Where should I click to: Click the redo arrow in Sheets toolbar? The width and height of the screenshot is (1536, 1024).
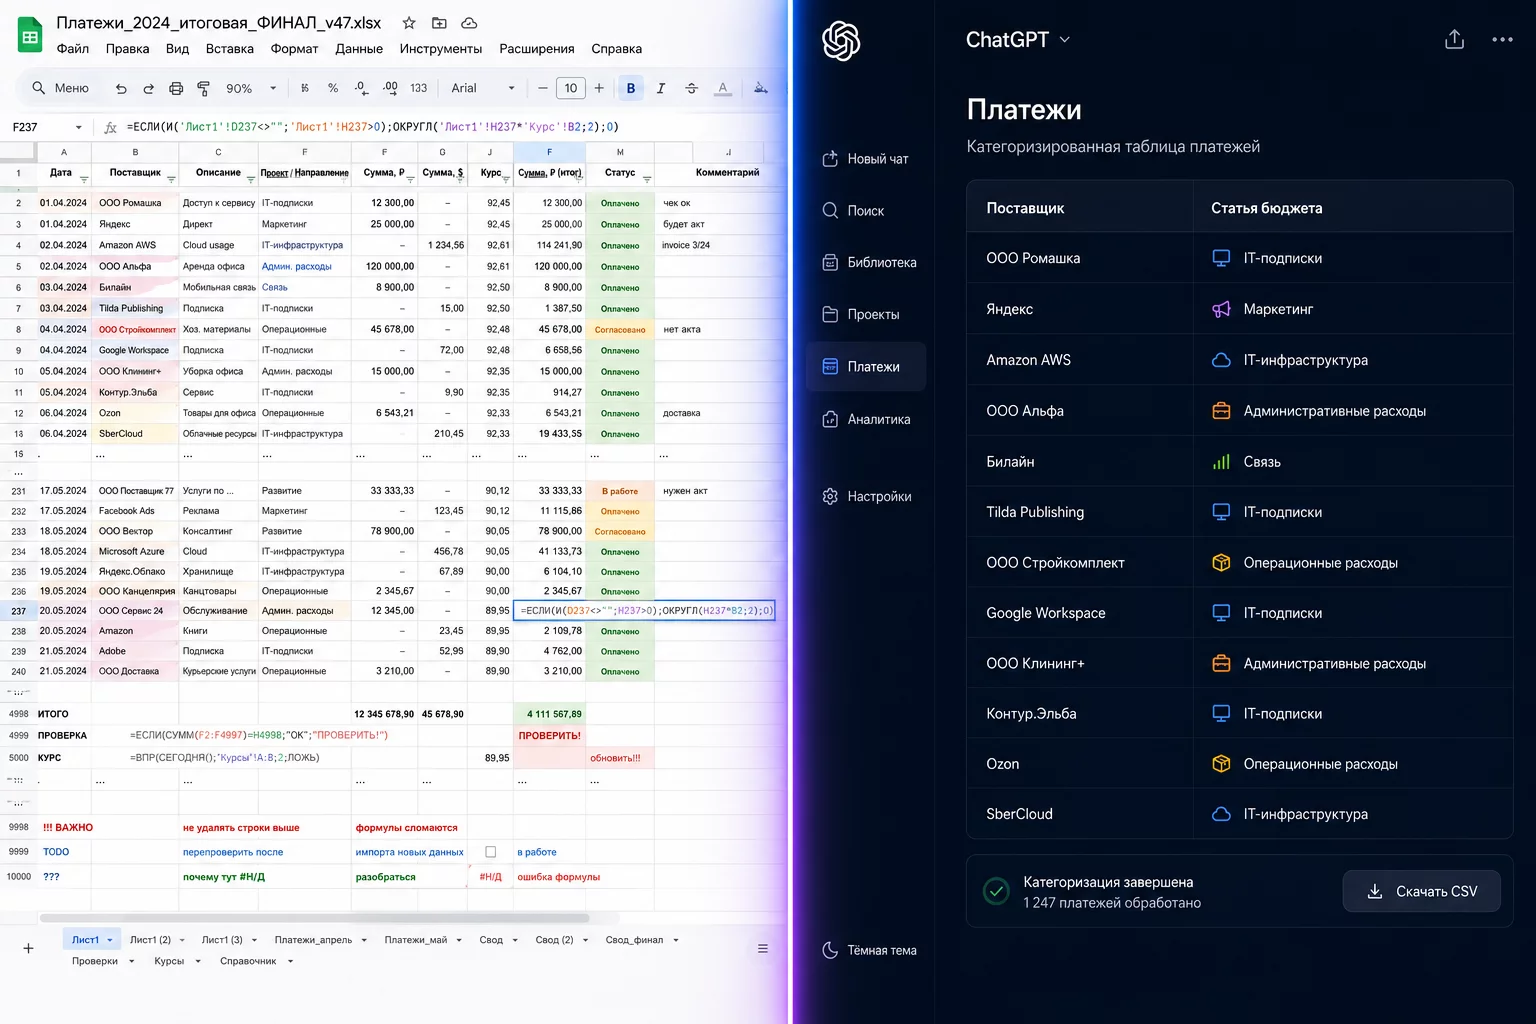[148, 88]
